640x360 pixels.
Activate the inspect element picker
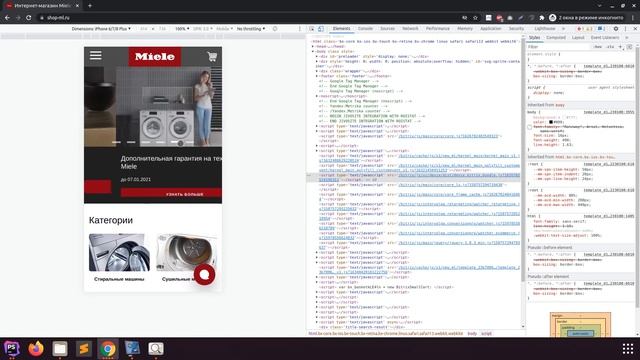pos(311,29)
